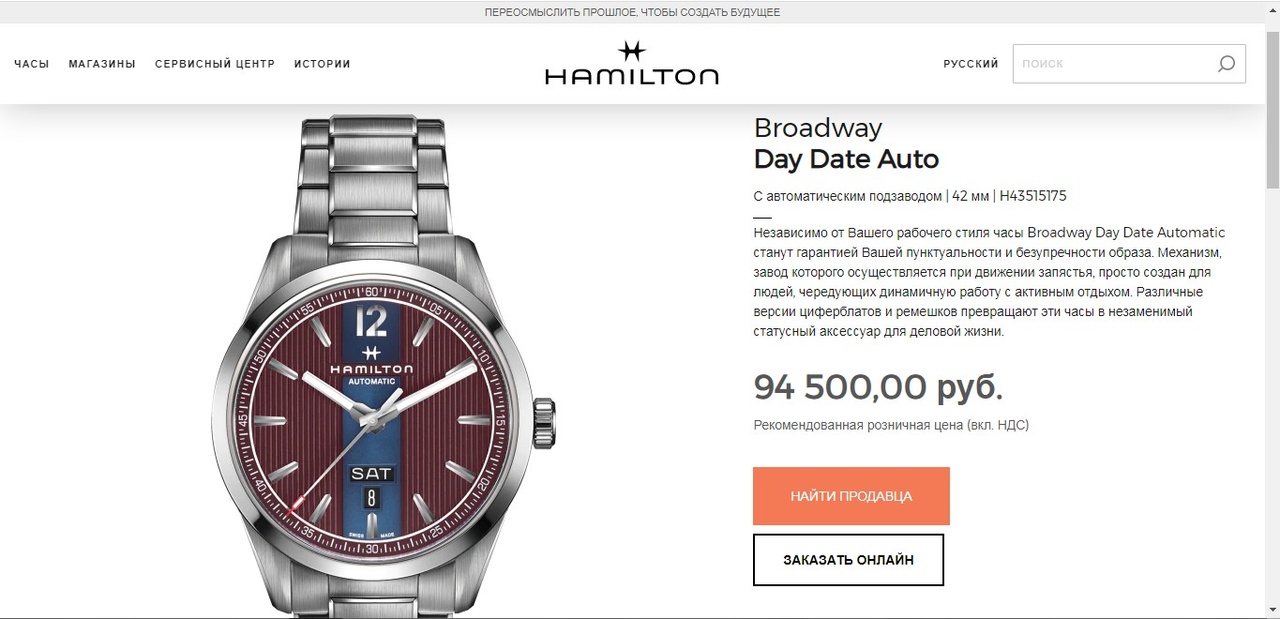Click the scrollbar down arrow
Screen dimensions: 1280x619
point(1272,611)
